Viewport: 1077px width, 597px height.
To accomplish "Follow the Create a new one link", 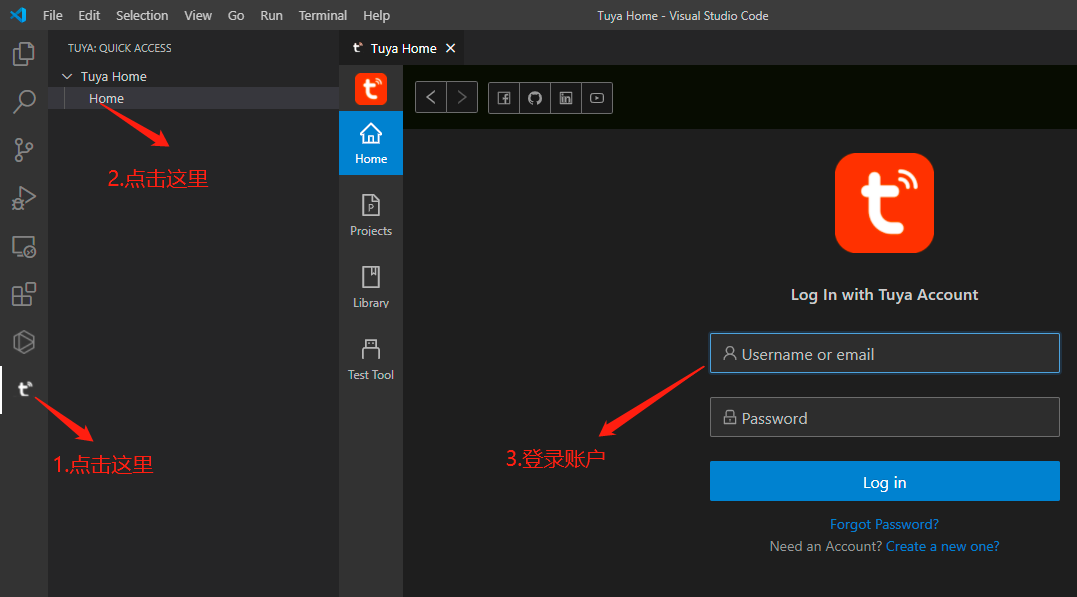I will pyautogui.click(x=942, y=546).
